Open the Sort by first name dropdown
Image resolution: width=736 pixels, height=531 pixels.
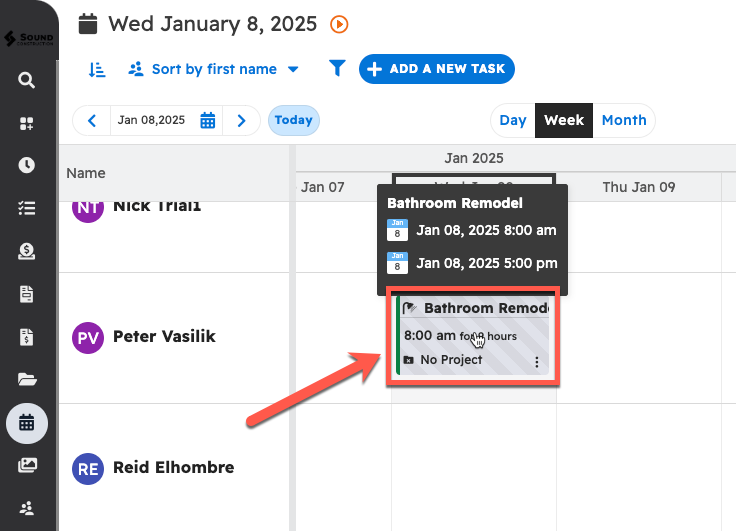[214, 69]
